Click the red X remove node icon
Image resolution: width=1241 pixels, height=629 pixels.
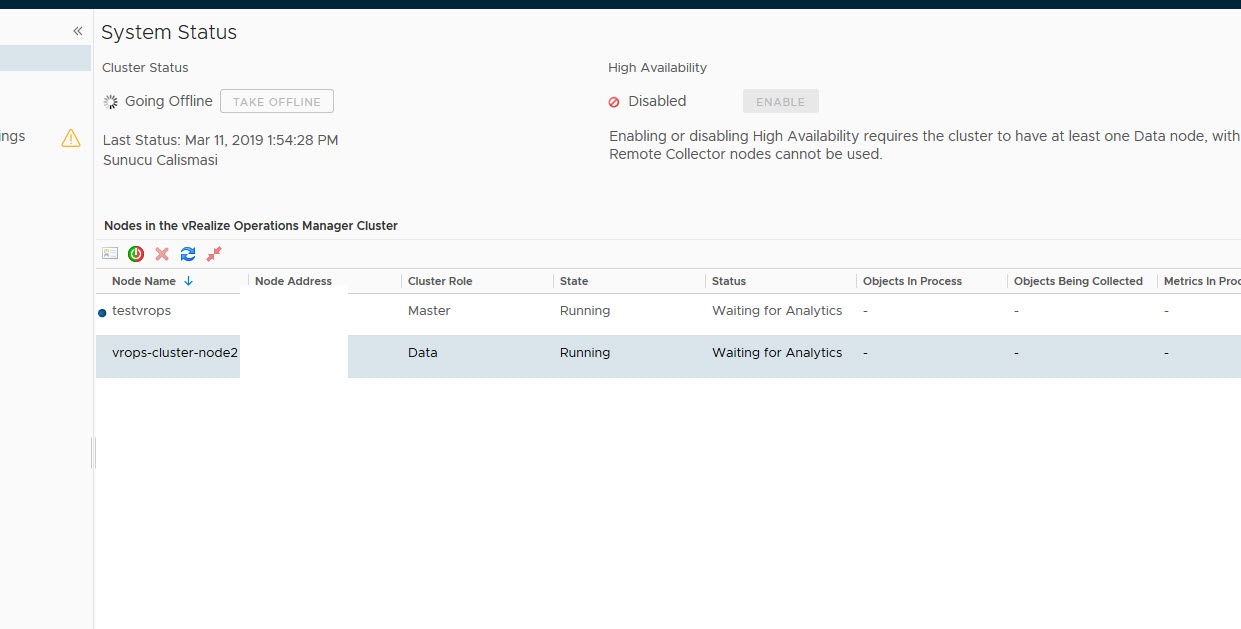click(x=162, y=254)
